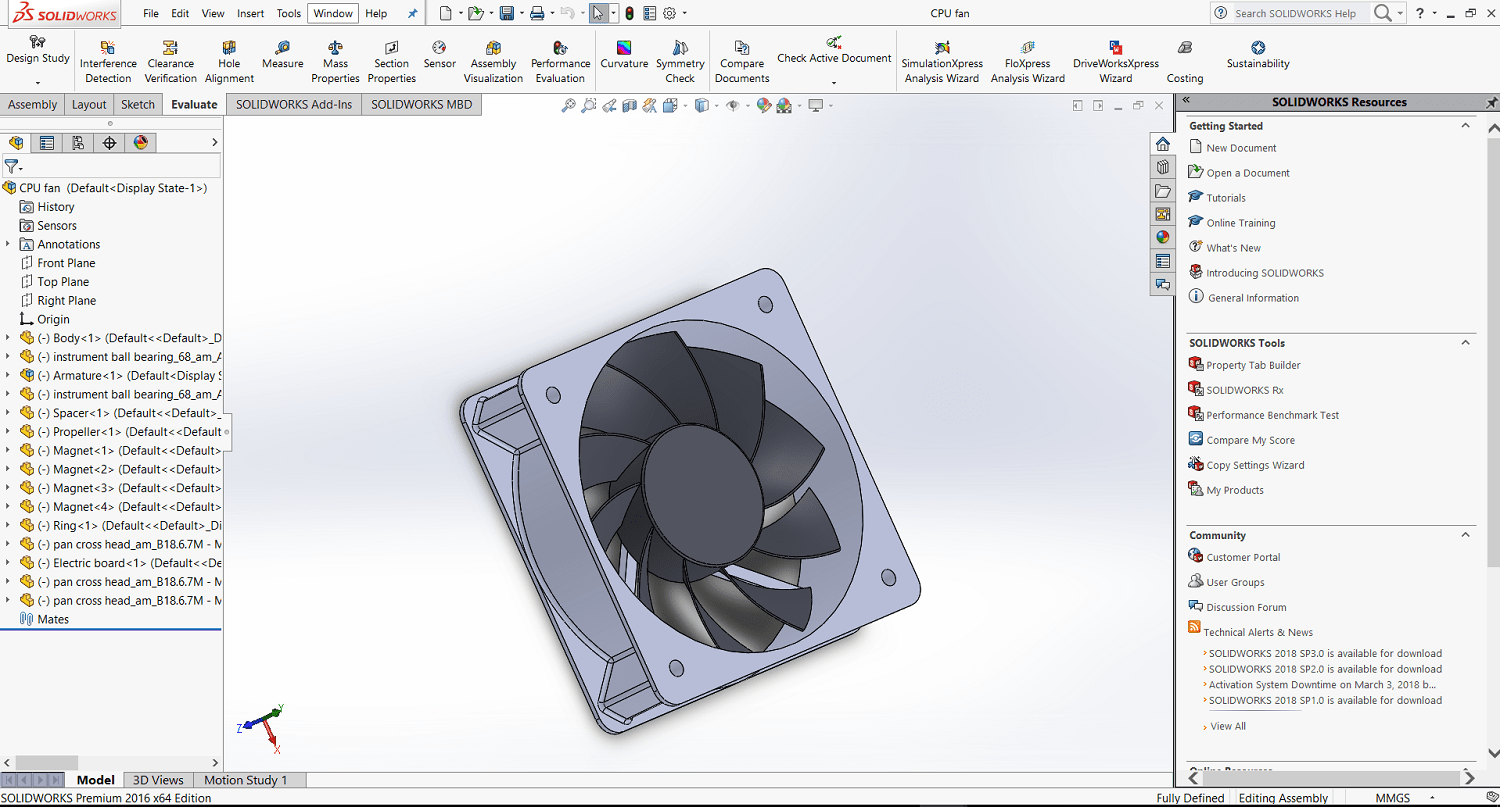This screenshot has height=807, width=1500.
Task: Open the Window menu
Action: coord(332,13)
